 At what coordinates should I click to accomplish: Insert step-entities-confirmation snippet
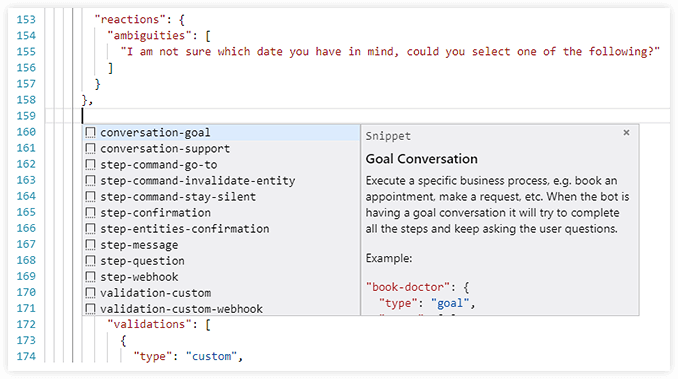click(221, 229)
